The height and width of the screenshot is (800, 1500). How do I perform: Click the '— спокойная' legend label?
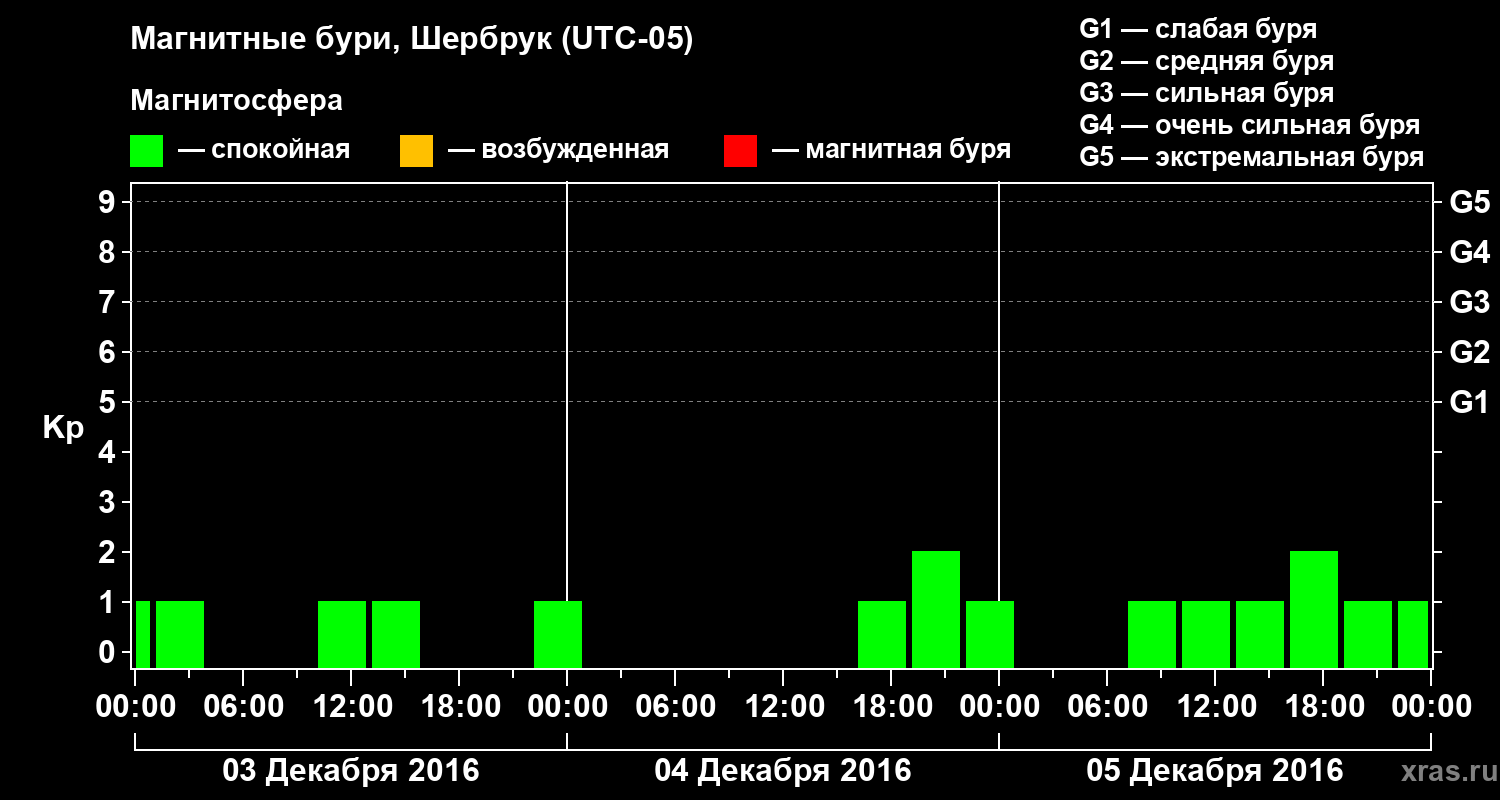(264, 151)
